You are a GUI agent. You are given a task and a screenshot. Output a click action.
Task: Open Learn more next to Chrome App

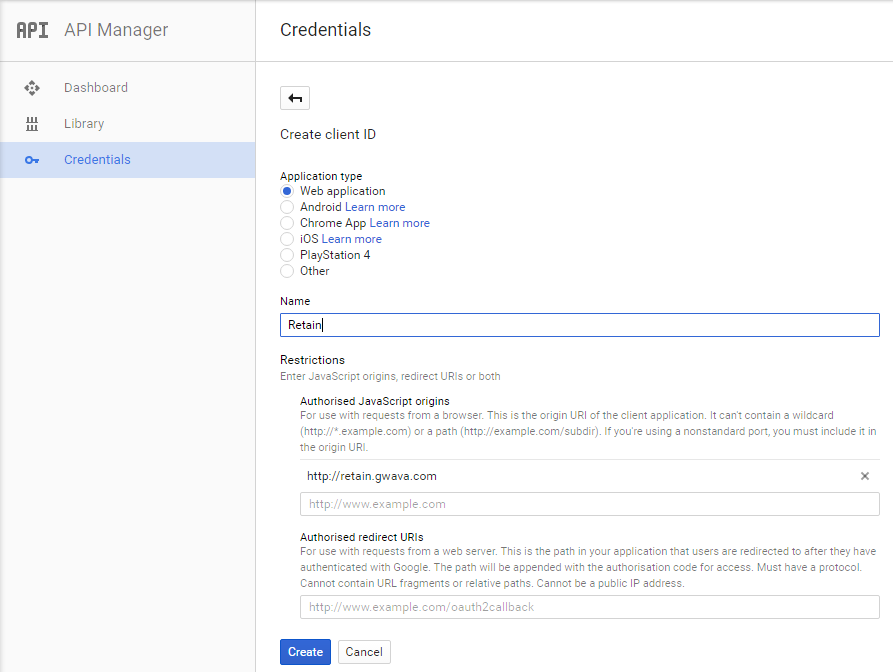tap(399, 223)
